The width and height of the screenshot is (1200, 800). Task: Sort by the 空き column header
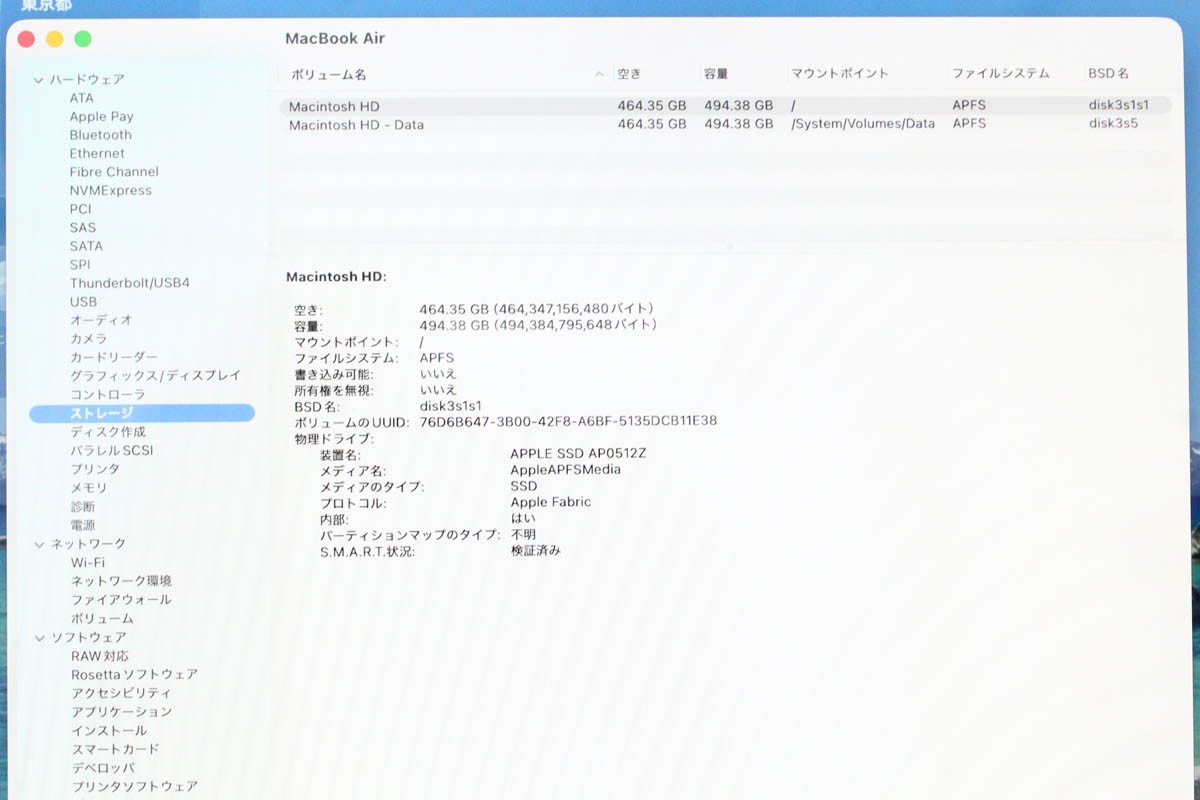629,74
